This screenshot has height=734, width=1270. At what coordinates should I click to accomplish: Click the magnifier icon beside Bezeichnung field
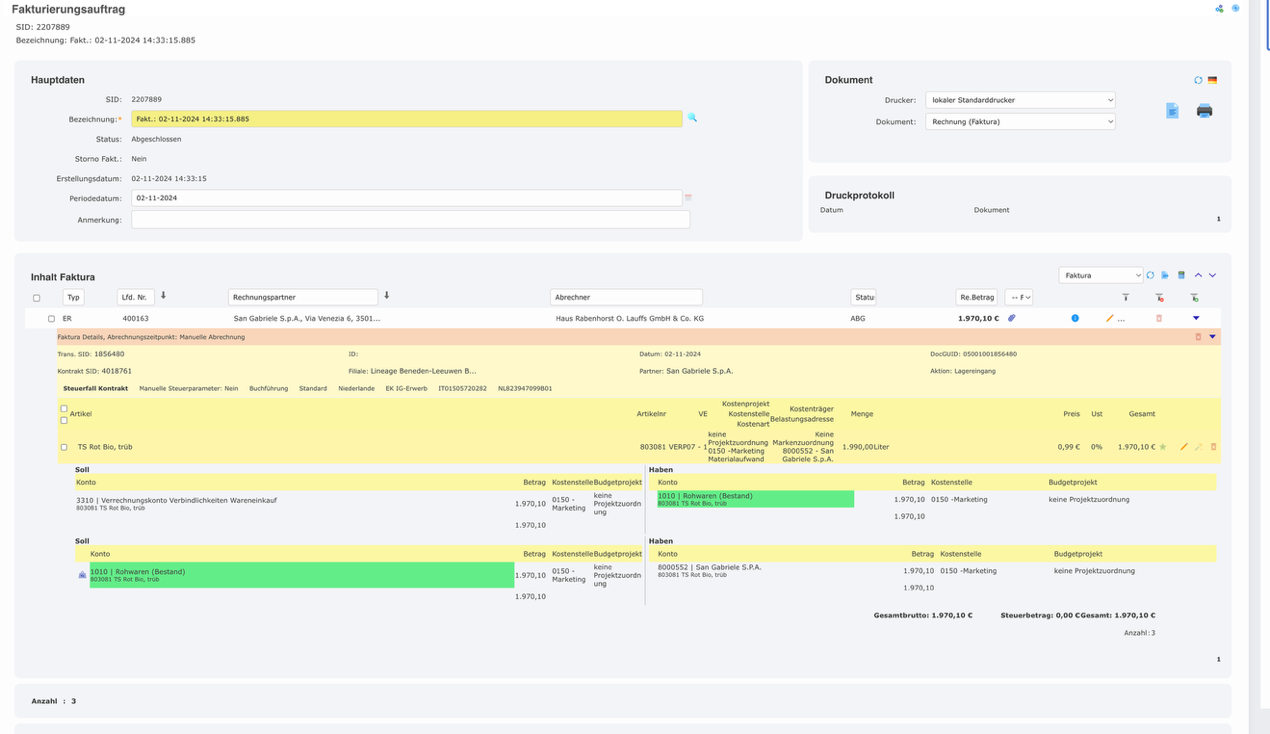point(692,118)
